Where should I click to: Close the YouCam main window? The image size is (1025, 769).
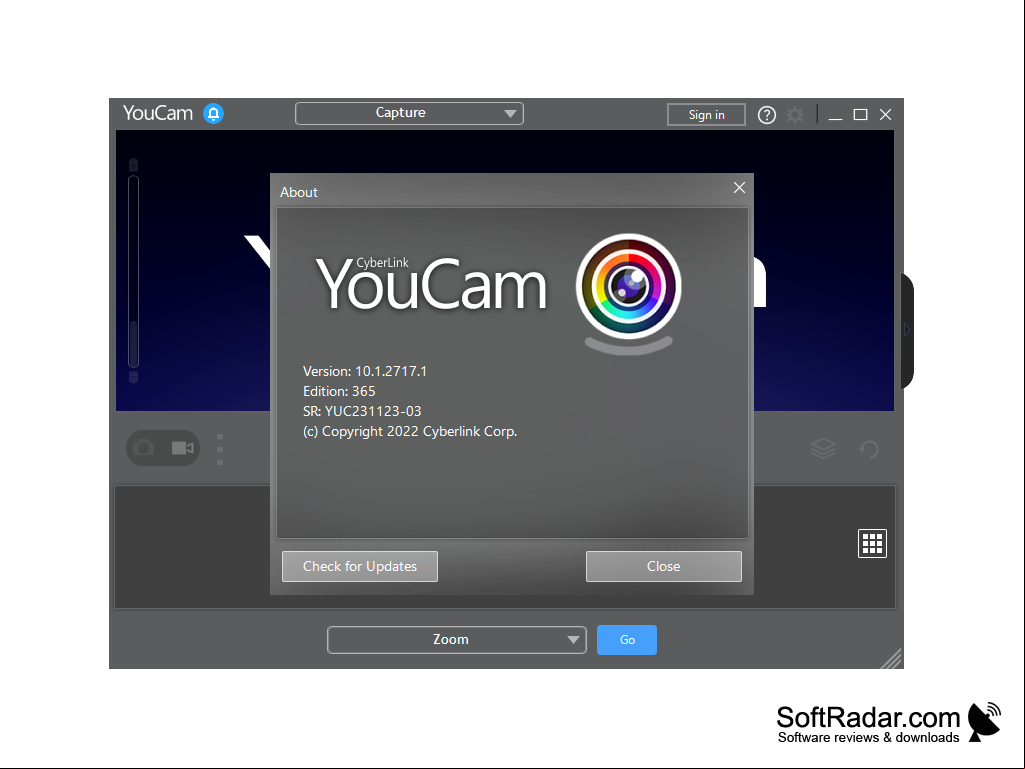(x=885, y=115)
